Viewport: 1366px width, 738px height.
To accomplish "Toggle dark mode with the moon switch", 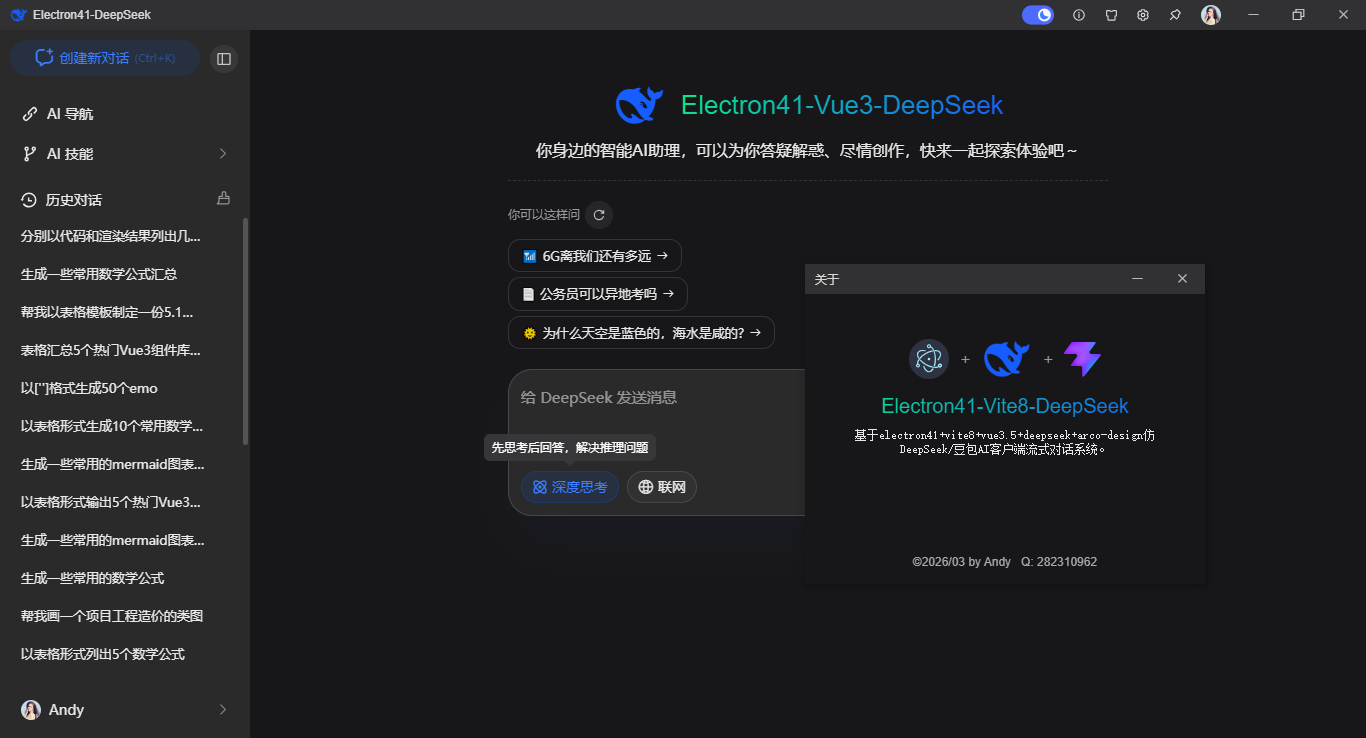I will 1038,15.
